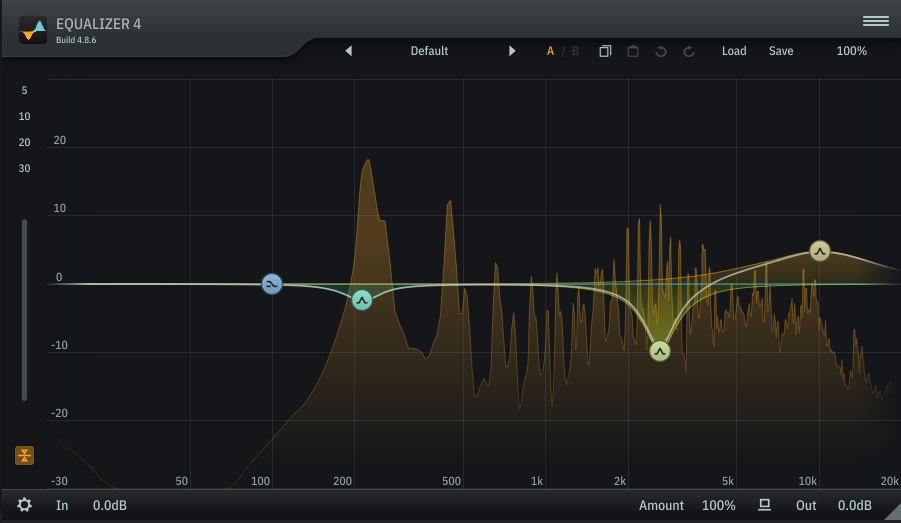Click the icon next to Amount percentage

click(x=764, y=505)
